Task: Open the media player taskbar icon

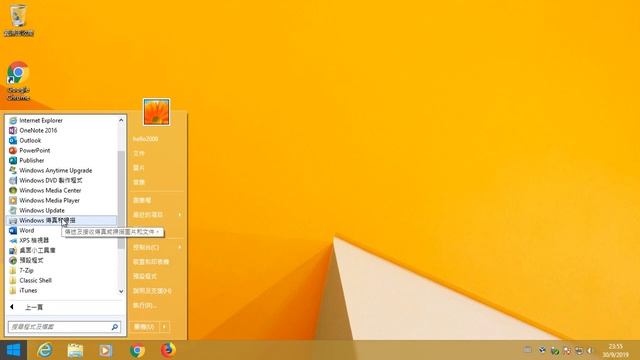Action: tap(106, 350)
